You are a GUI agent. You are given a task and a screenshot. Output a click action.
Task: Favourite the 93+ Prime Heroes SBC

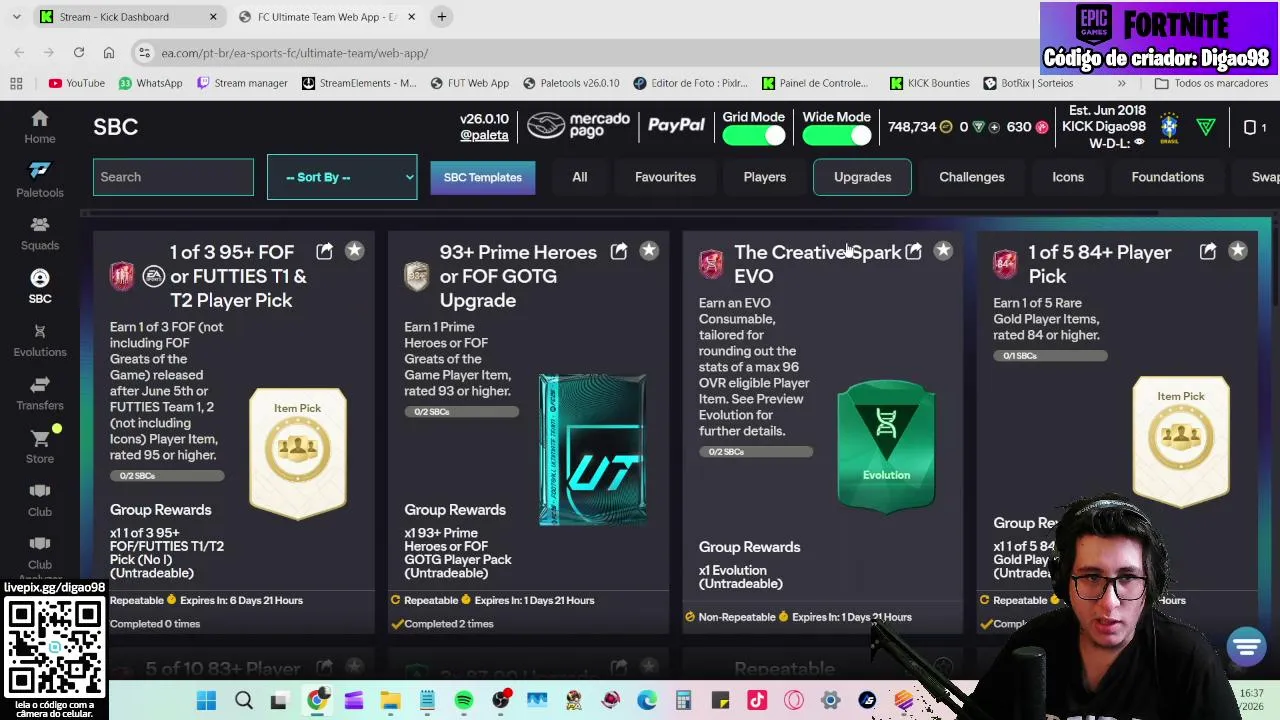[649, 251]
